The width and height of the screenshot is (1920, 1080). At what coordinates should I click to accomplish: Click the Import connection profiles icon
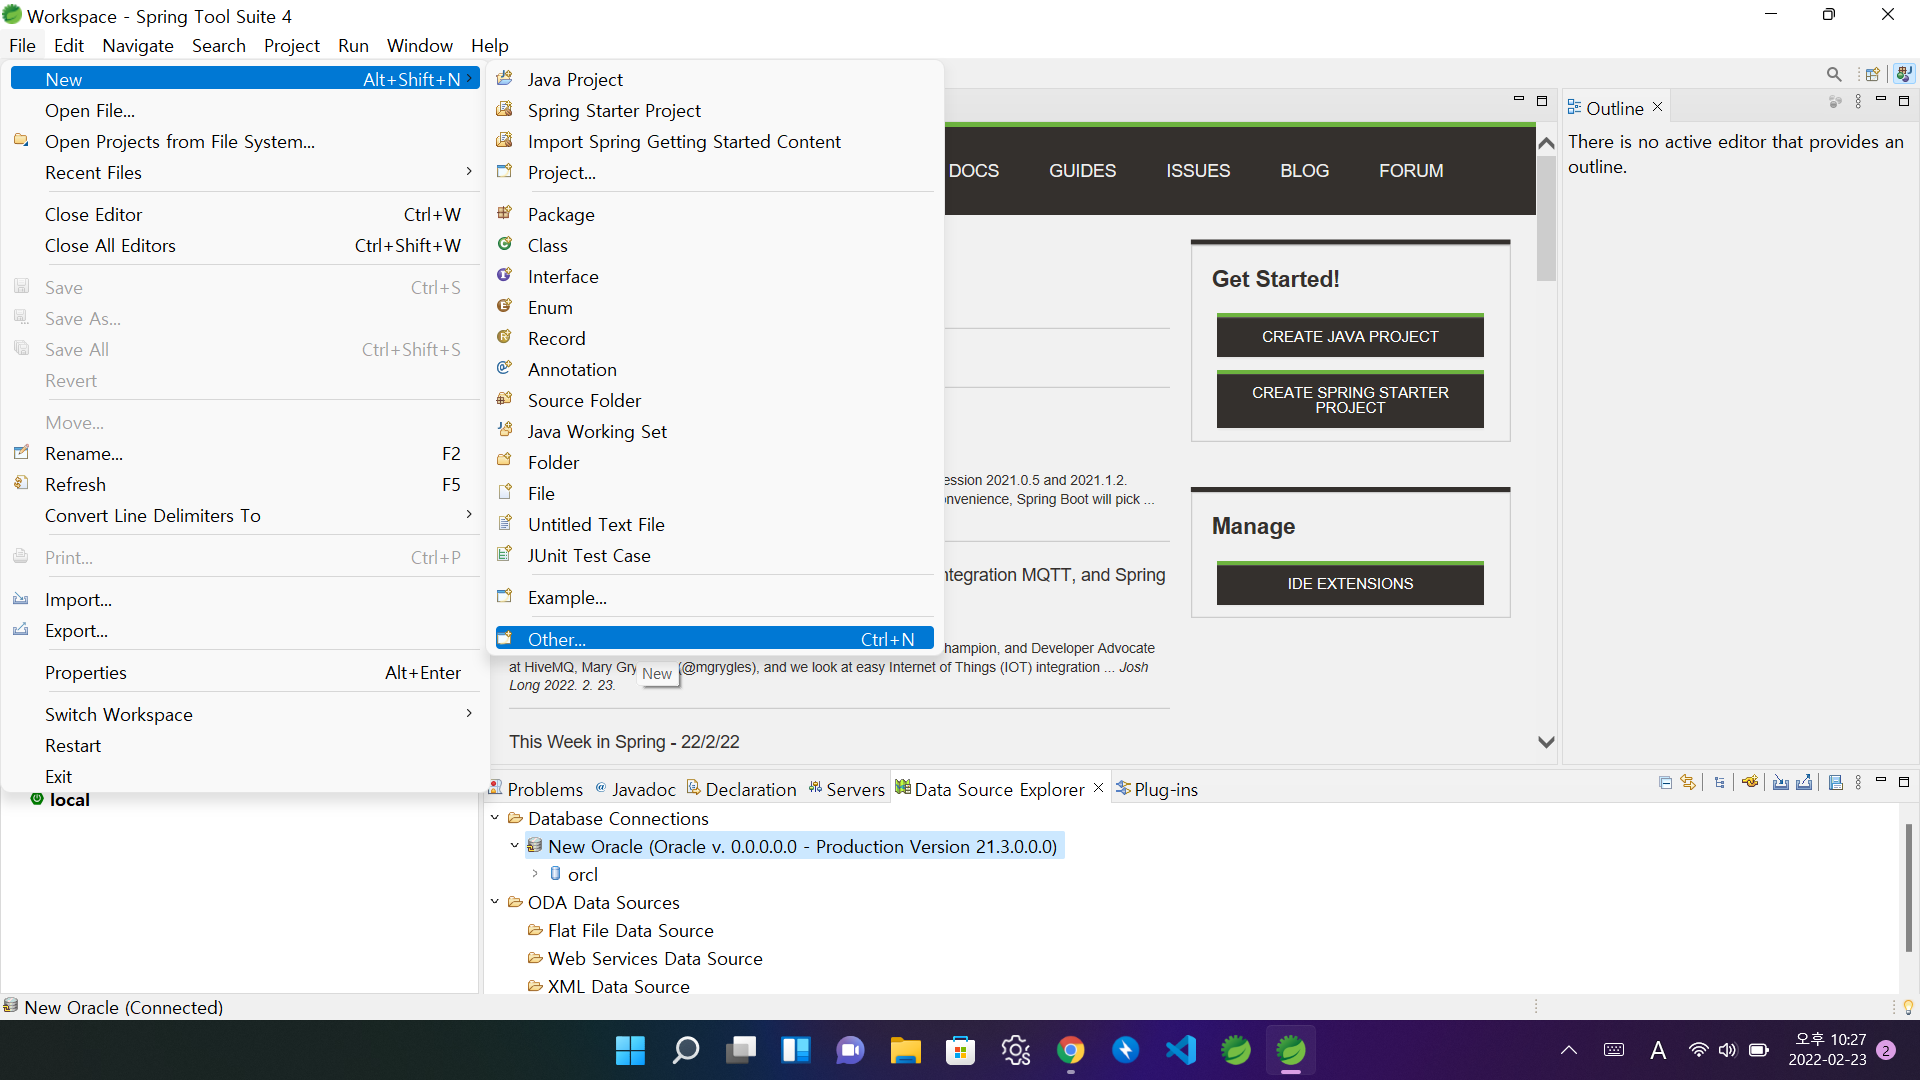point(1781,783)
